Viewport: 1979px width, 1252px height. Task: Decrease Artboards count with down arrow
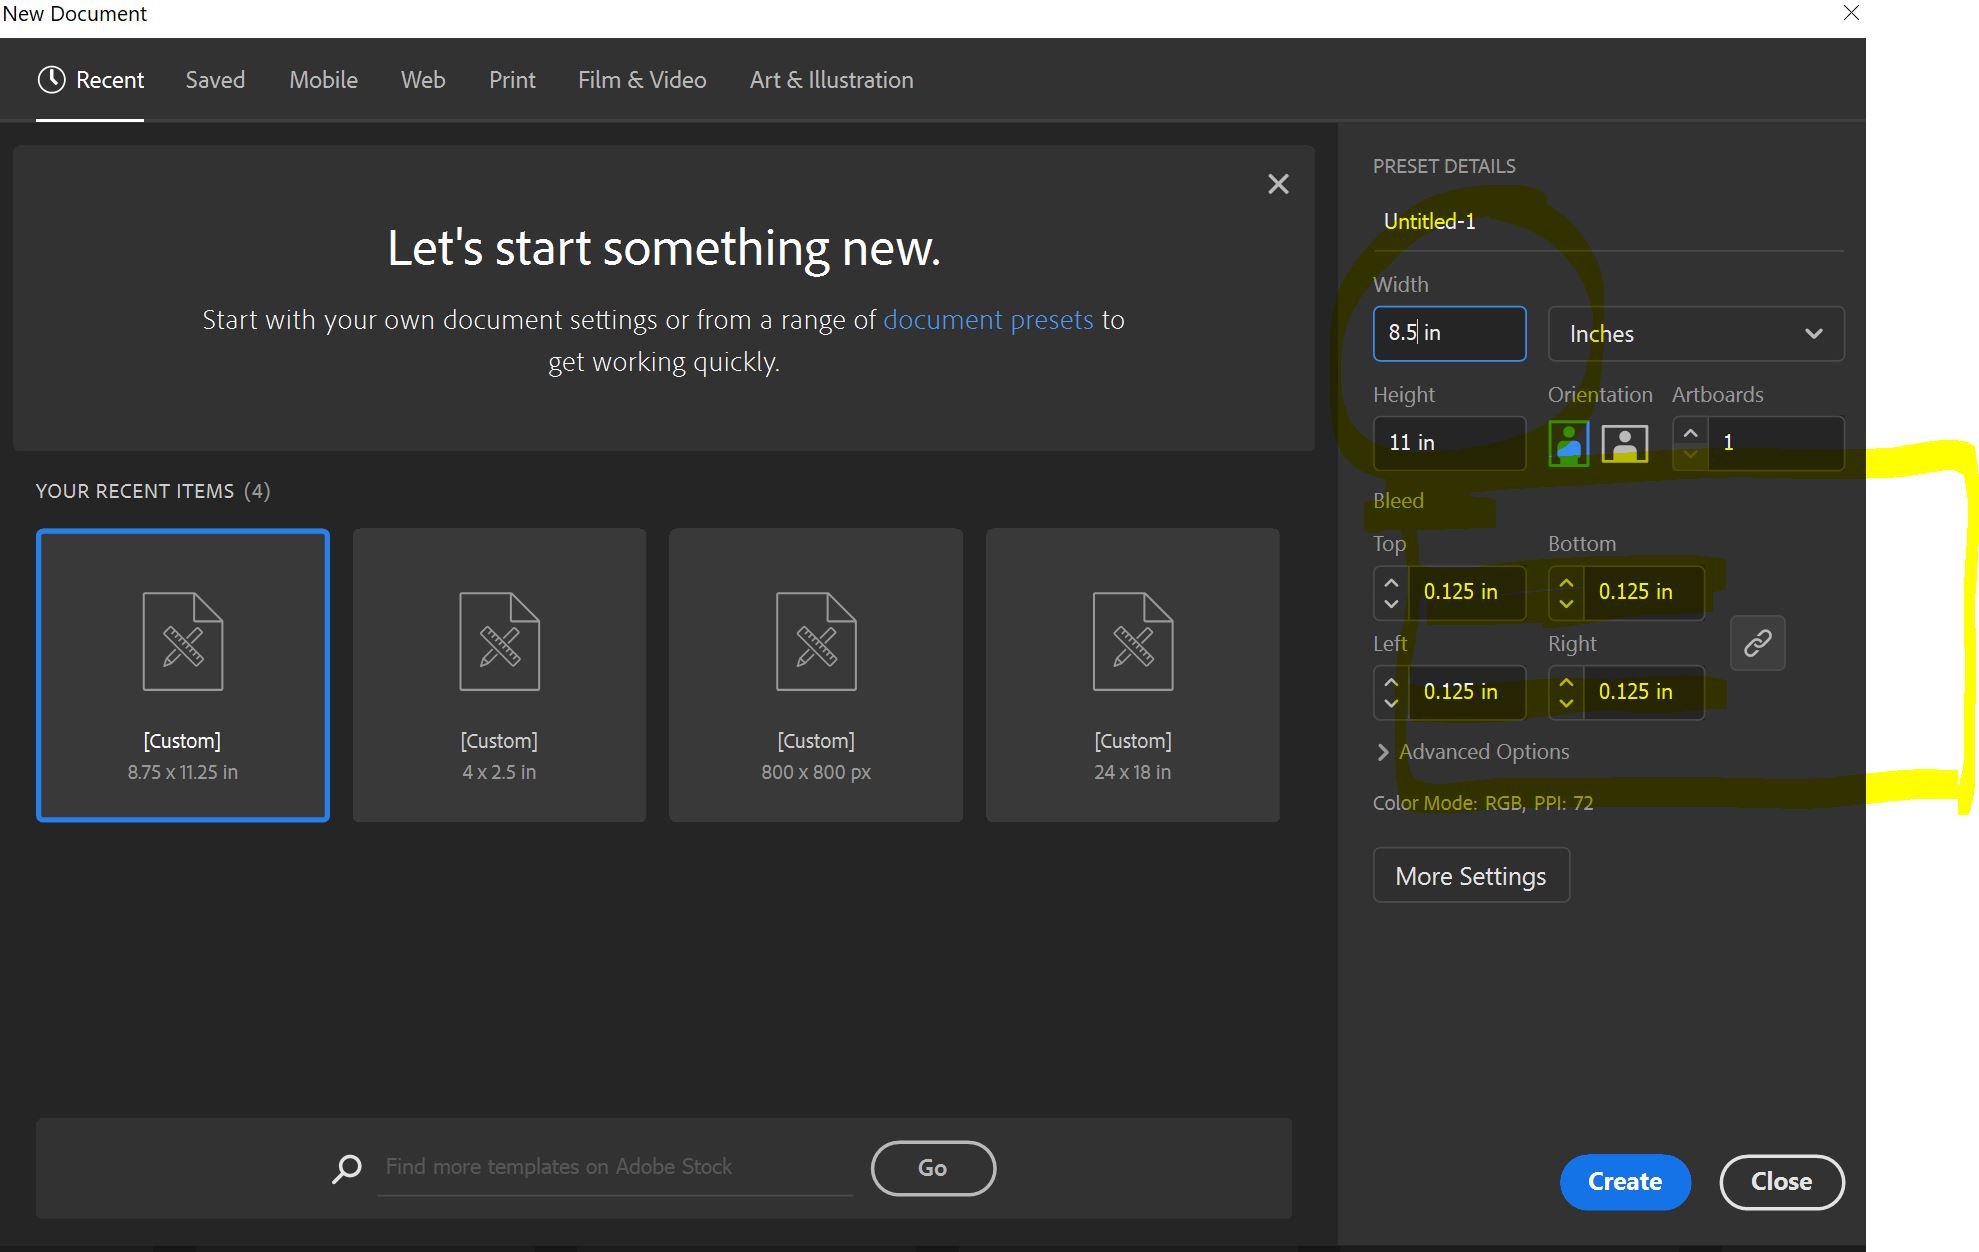pos(1690,455)
